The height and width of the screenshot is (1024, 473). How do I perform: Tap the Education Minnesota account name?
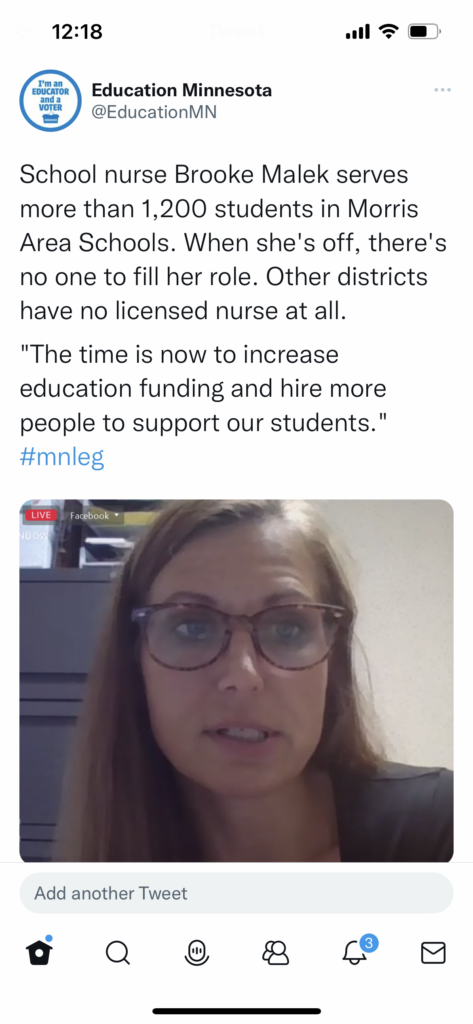[x=182, y=90]
